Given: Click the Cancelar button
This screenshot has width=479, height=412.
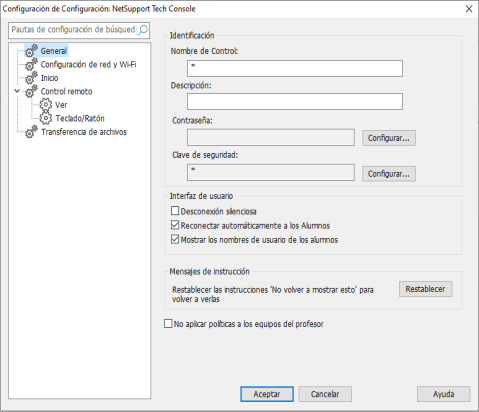Looking at the screenshot, I should [x=325, y=394].
